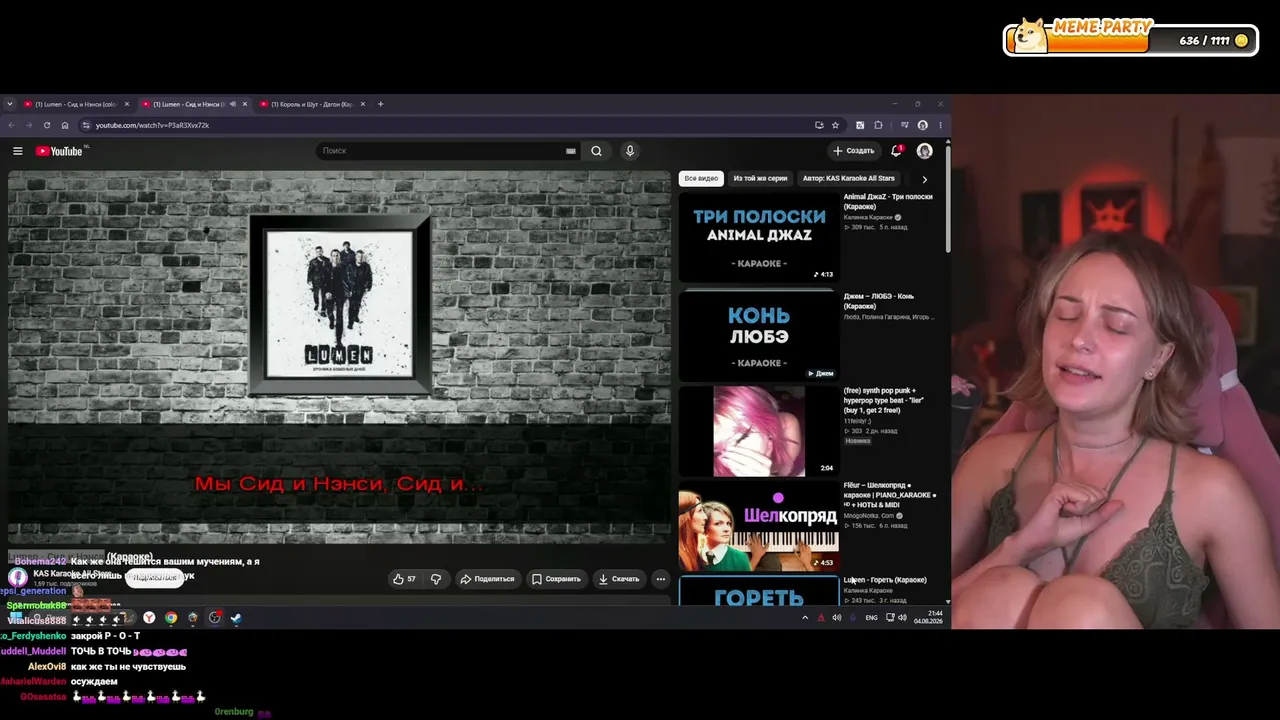
Task: Open the 'Три полоски' Animal ДжаZ thumbnail
Action: click(759, 237)
